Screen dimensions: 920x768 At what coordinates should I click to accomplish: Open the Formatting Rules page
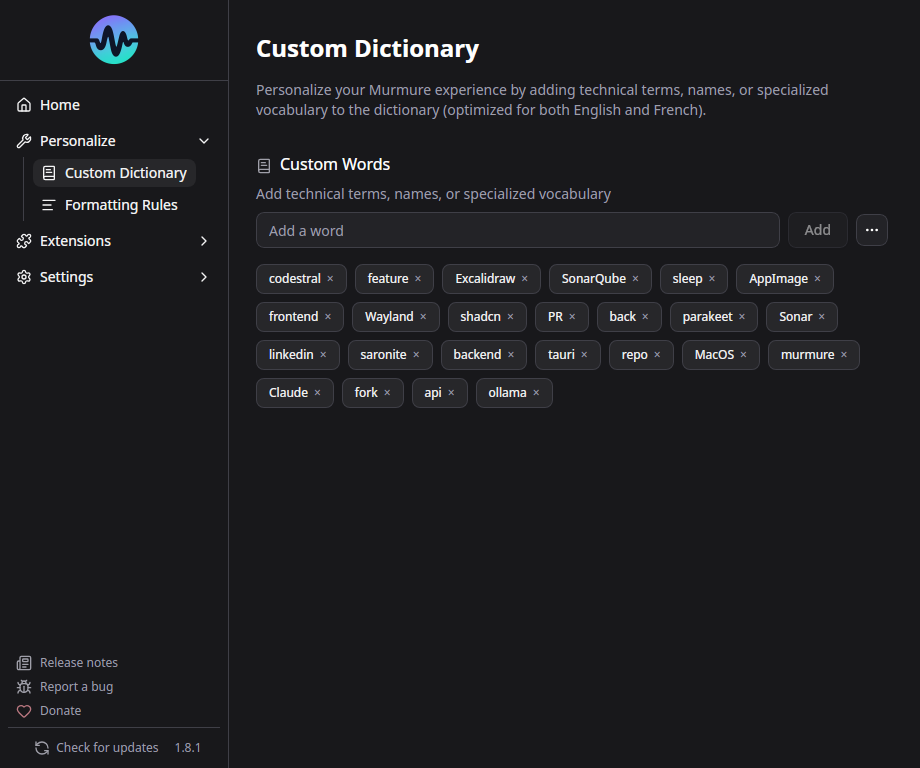(x=120, y=204)
